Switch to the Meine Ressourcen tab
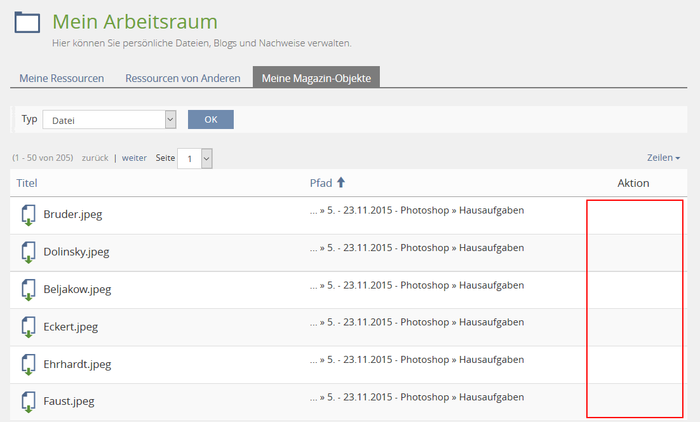Image resolution: width=700 pixels, height=422 pixels. (62, 78)
